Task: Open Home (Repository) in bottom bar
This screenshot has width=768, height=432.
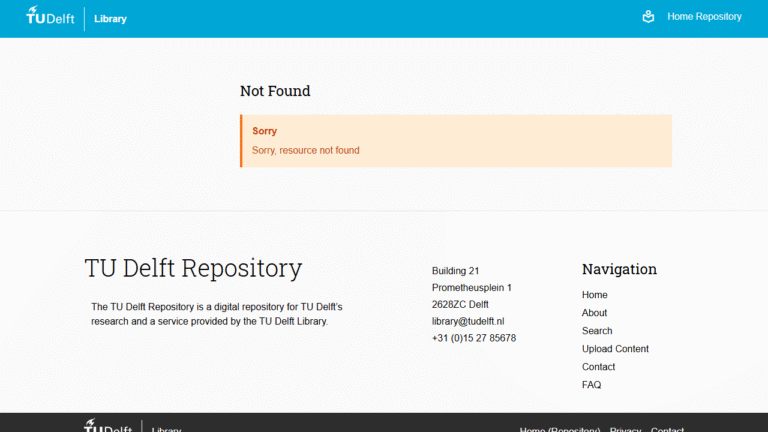Action: (559, 429)
